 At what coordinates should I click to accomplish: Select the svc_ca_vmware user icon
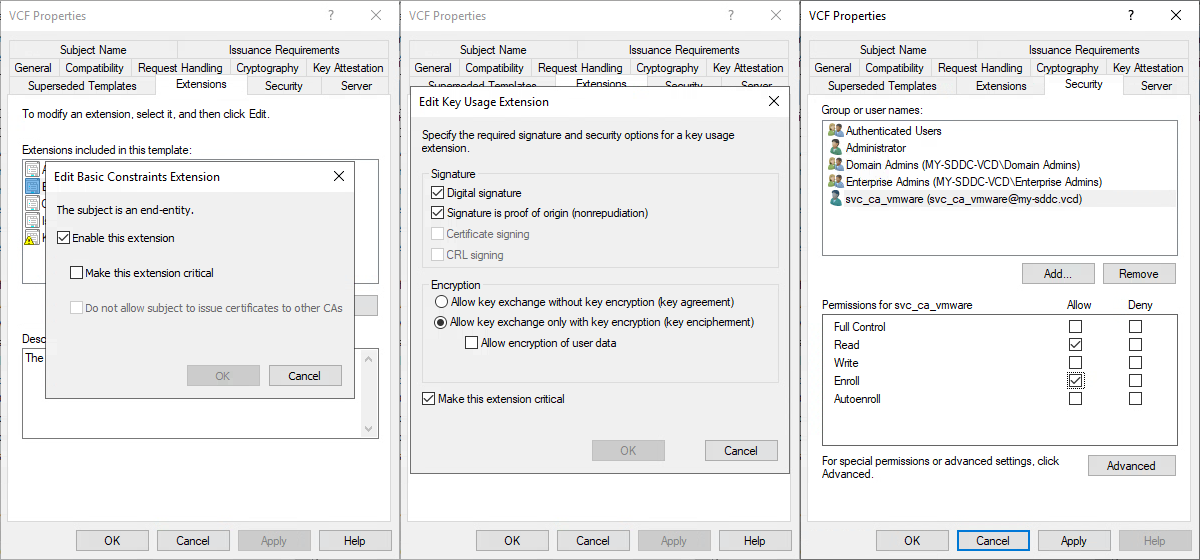point(835,199)
